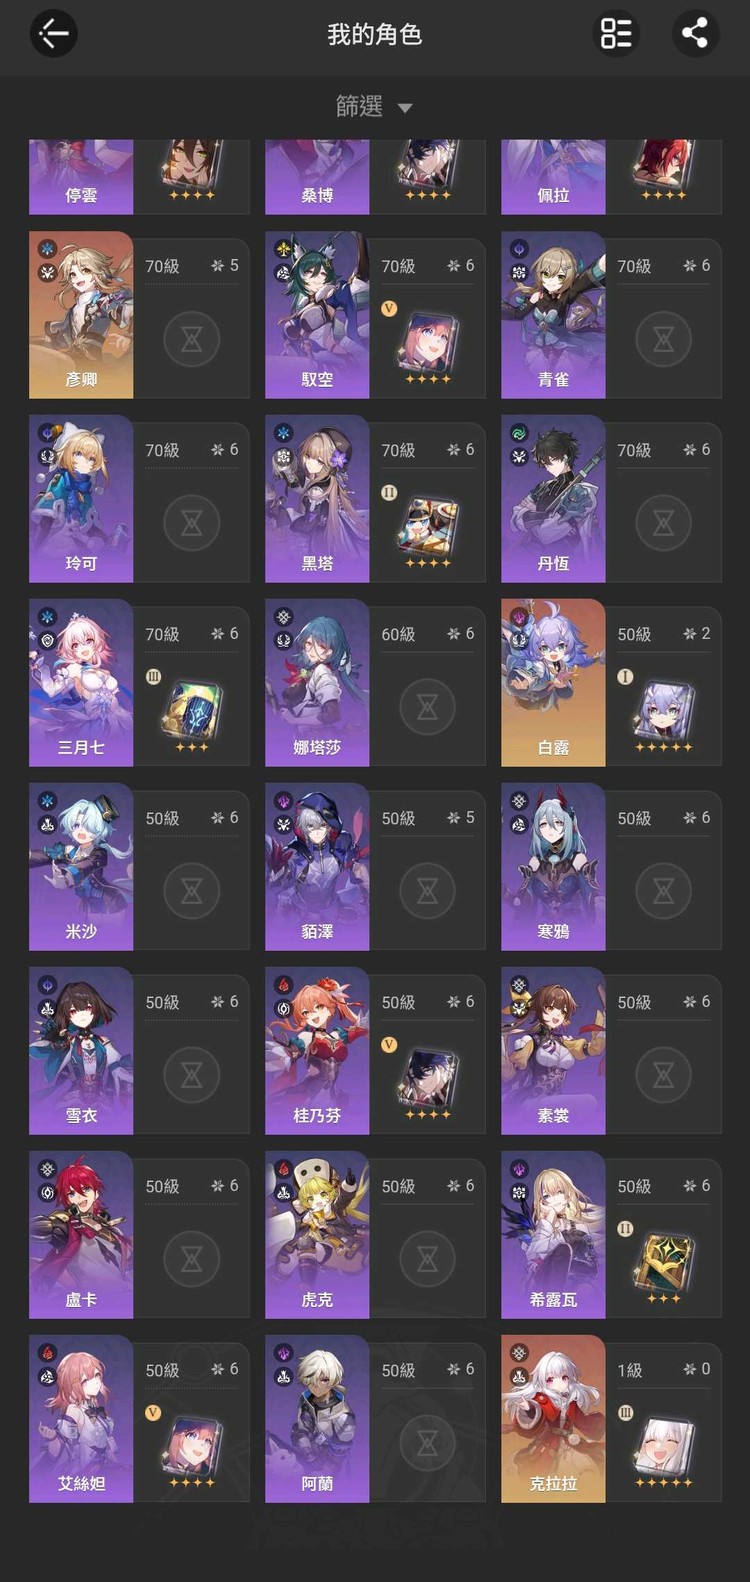This screenshot has height=1582, width=750.
Task: Open 艾絲妲's equipped light cone
Action: click(192, 1449)
